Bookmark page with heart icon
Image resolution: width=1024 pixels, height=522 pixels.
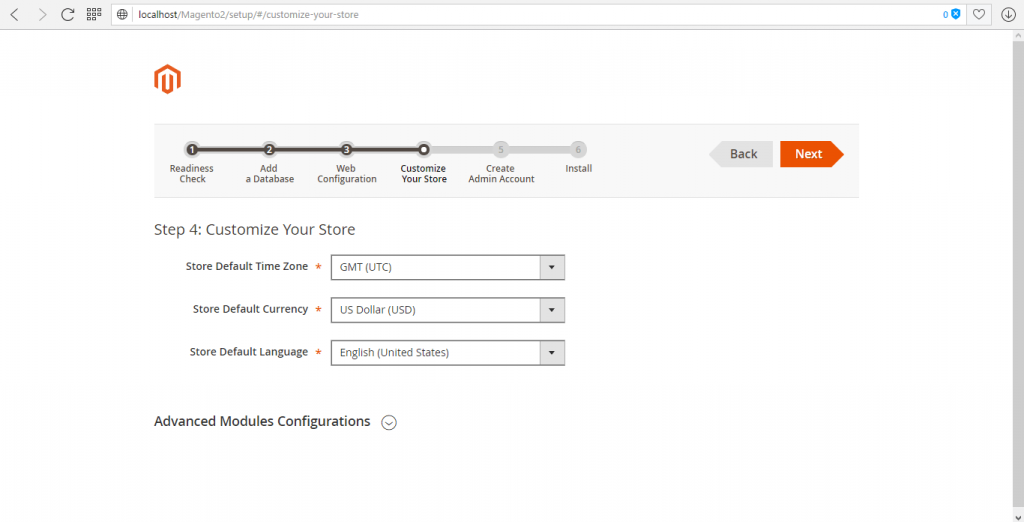pos(978,14)
